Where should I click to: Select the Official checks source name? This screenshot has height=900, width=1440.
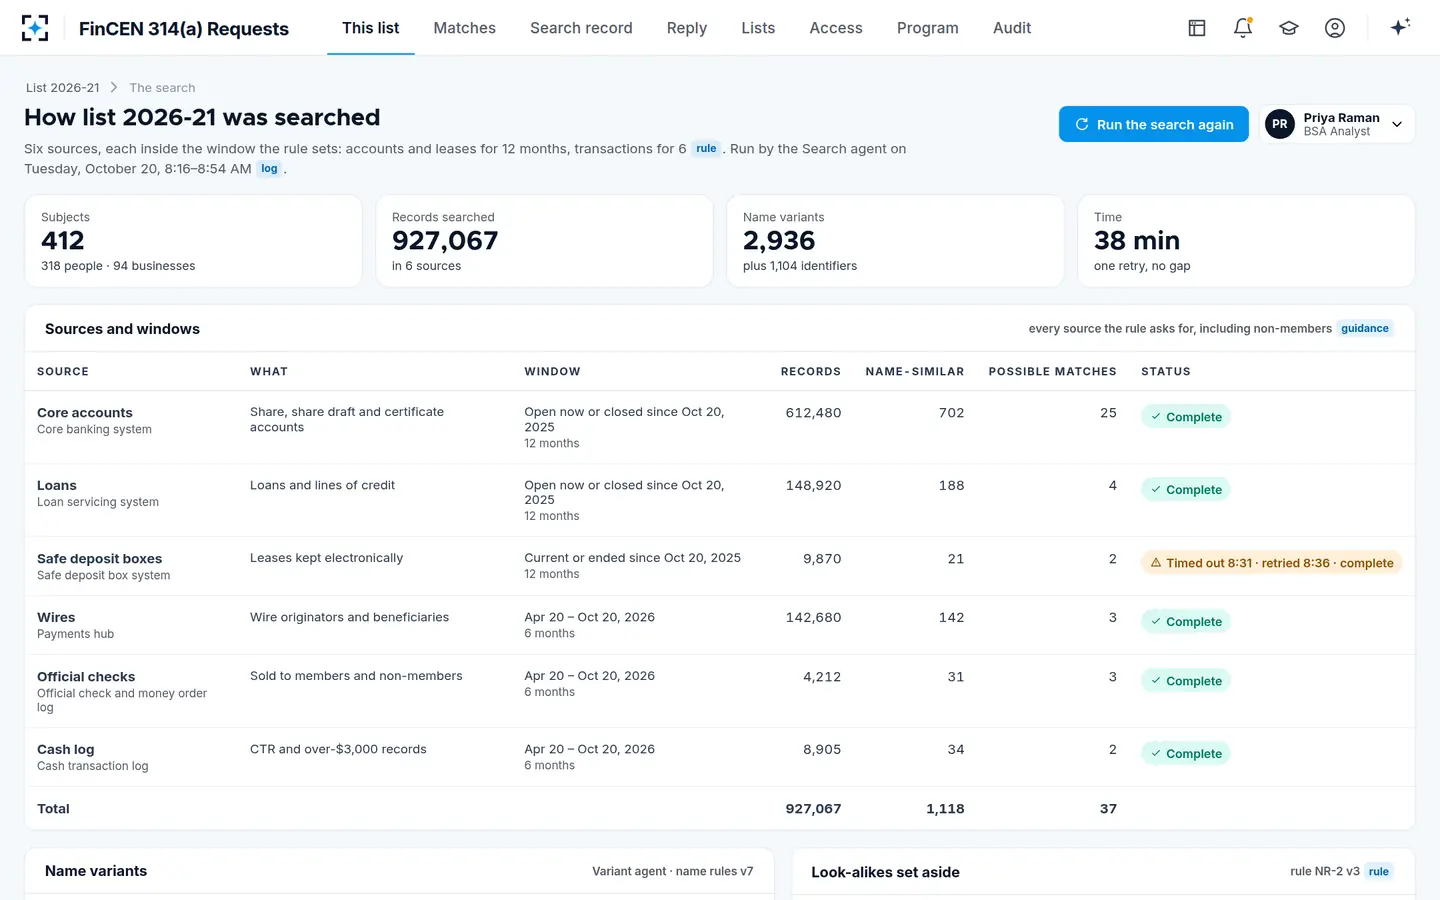click(x=86, y=677)
